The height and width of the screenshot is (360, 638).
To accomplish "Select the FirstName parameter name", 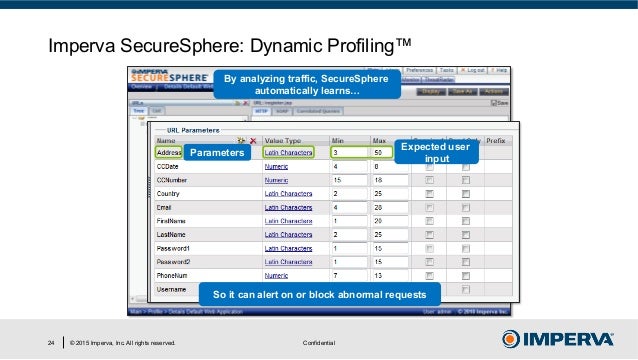I will (x=171, y=221).
